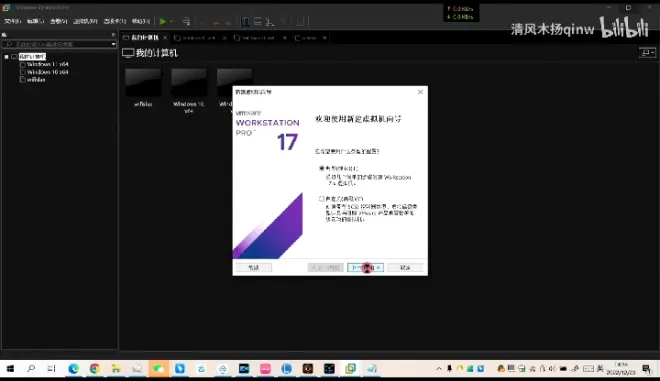This screenshot has width=660, height=381.
Task: Open the 文件 (File) menu
Action: click(12, 21)
